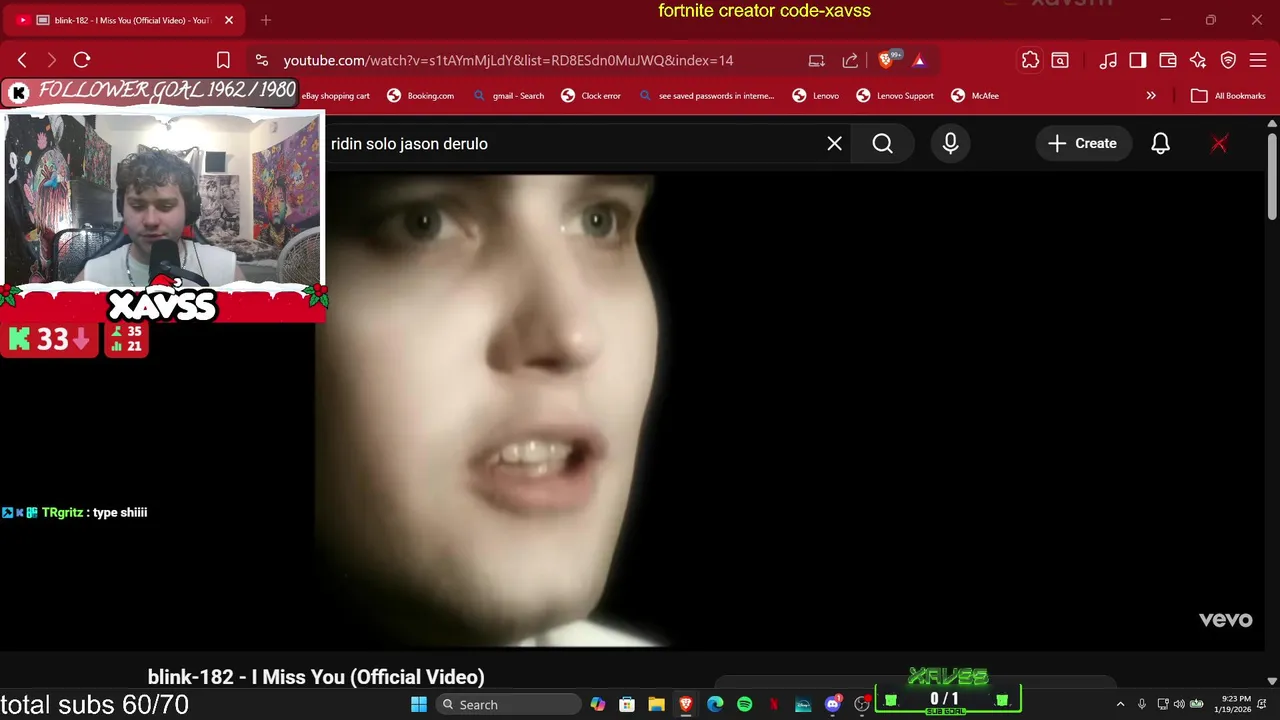Bookmark this page with the bookmark icon
This screenshot has width=1280, height=720.
coord(223,60)
